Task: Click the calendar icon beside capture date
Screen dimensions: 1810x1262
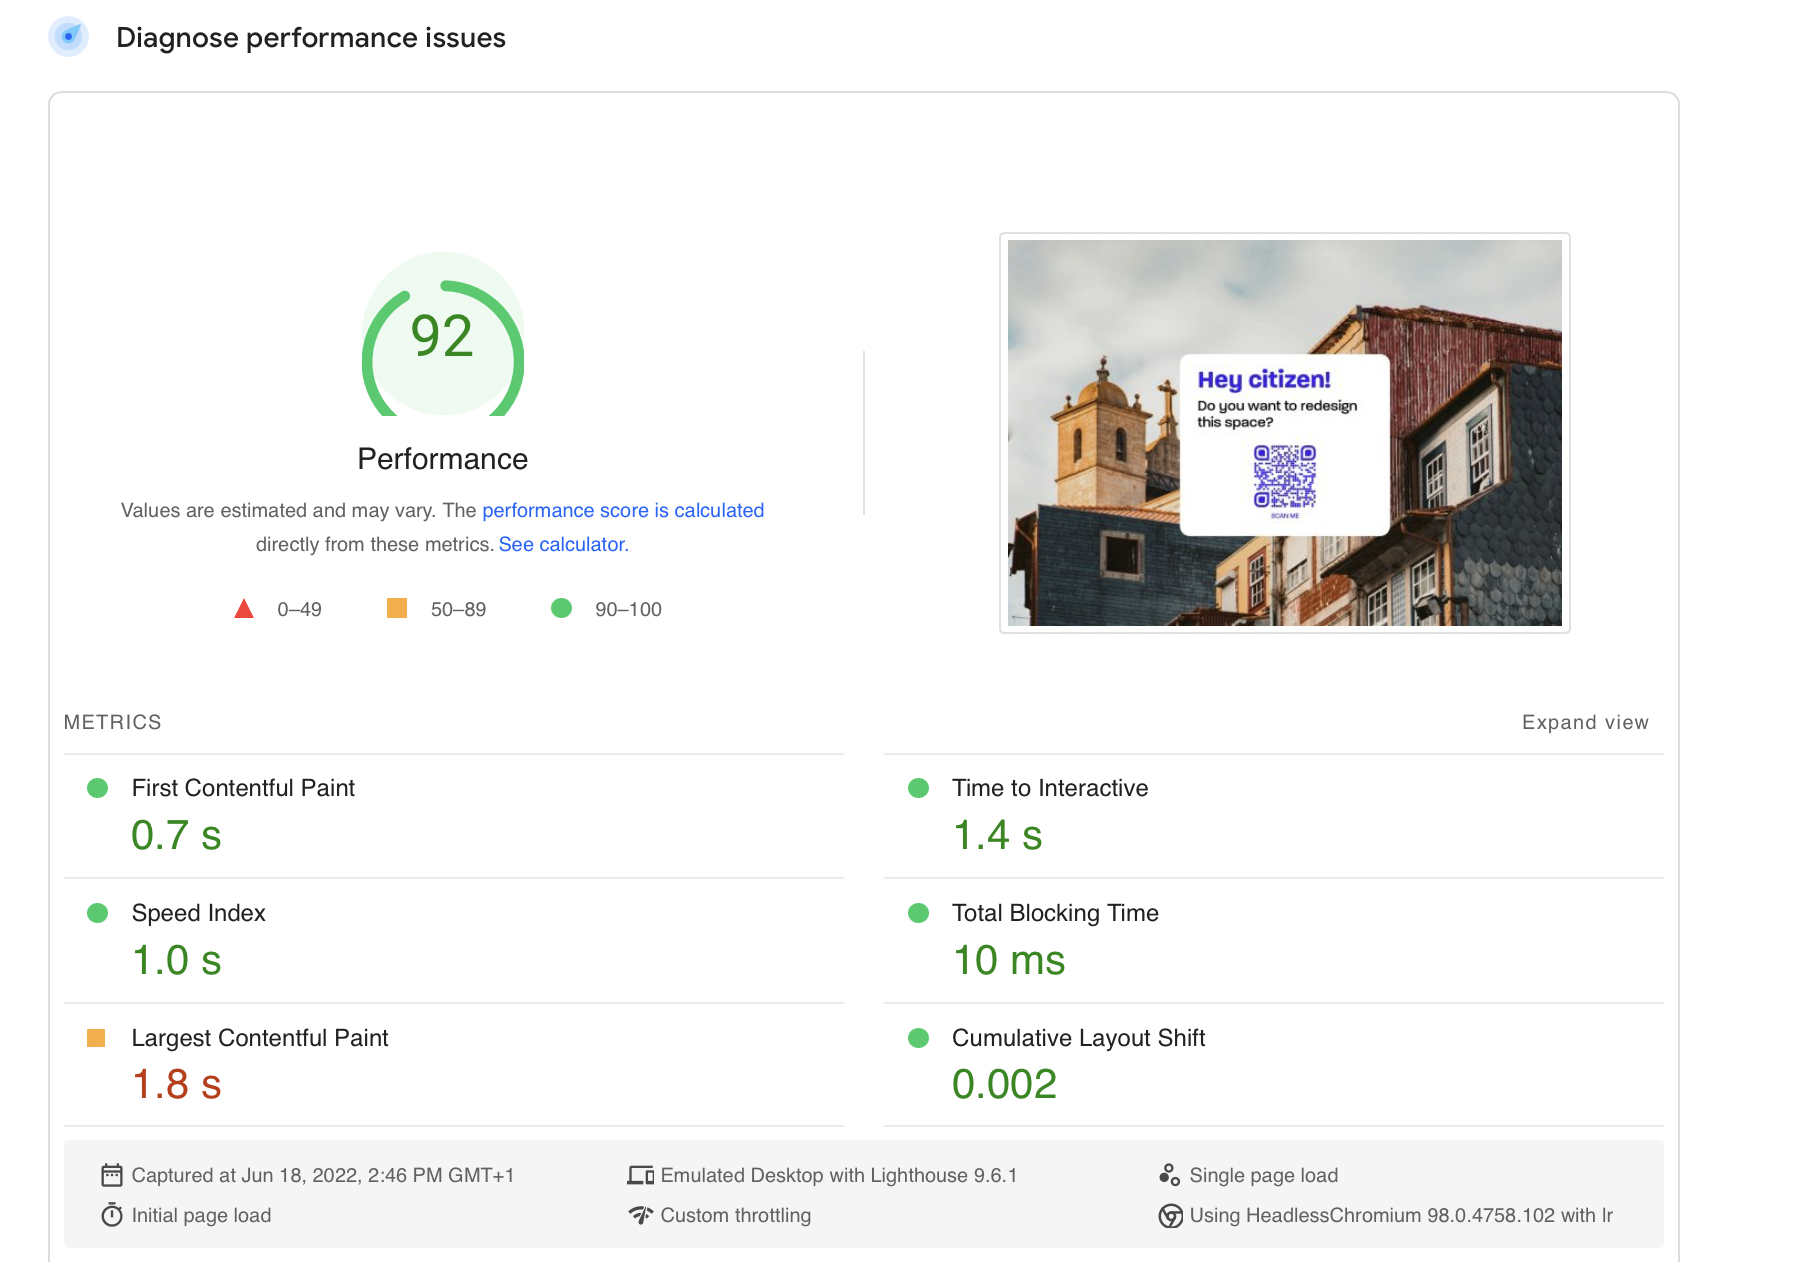Action: tap(112, 1175)
